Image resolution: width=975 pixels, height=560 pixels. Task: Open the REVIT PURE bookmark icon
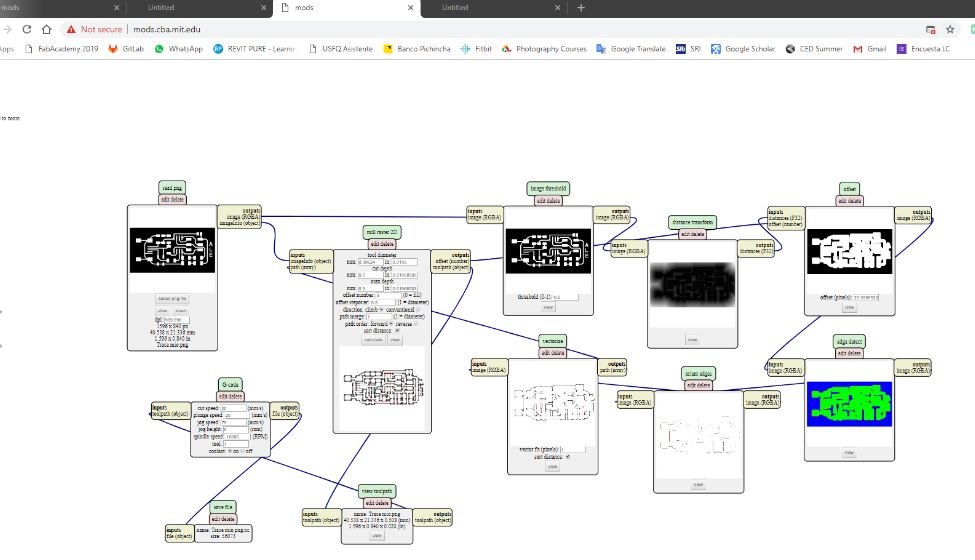[218, 48]
